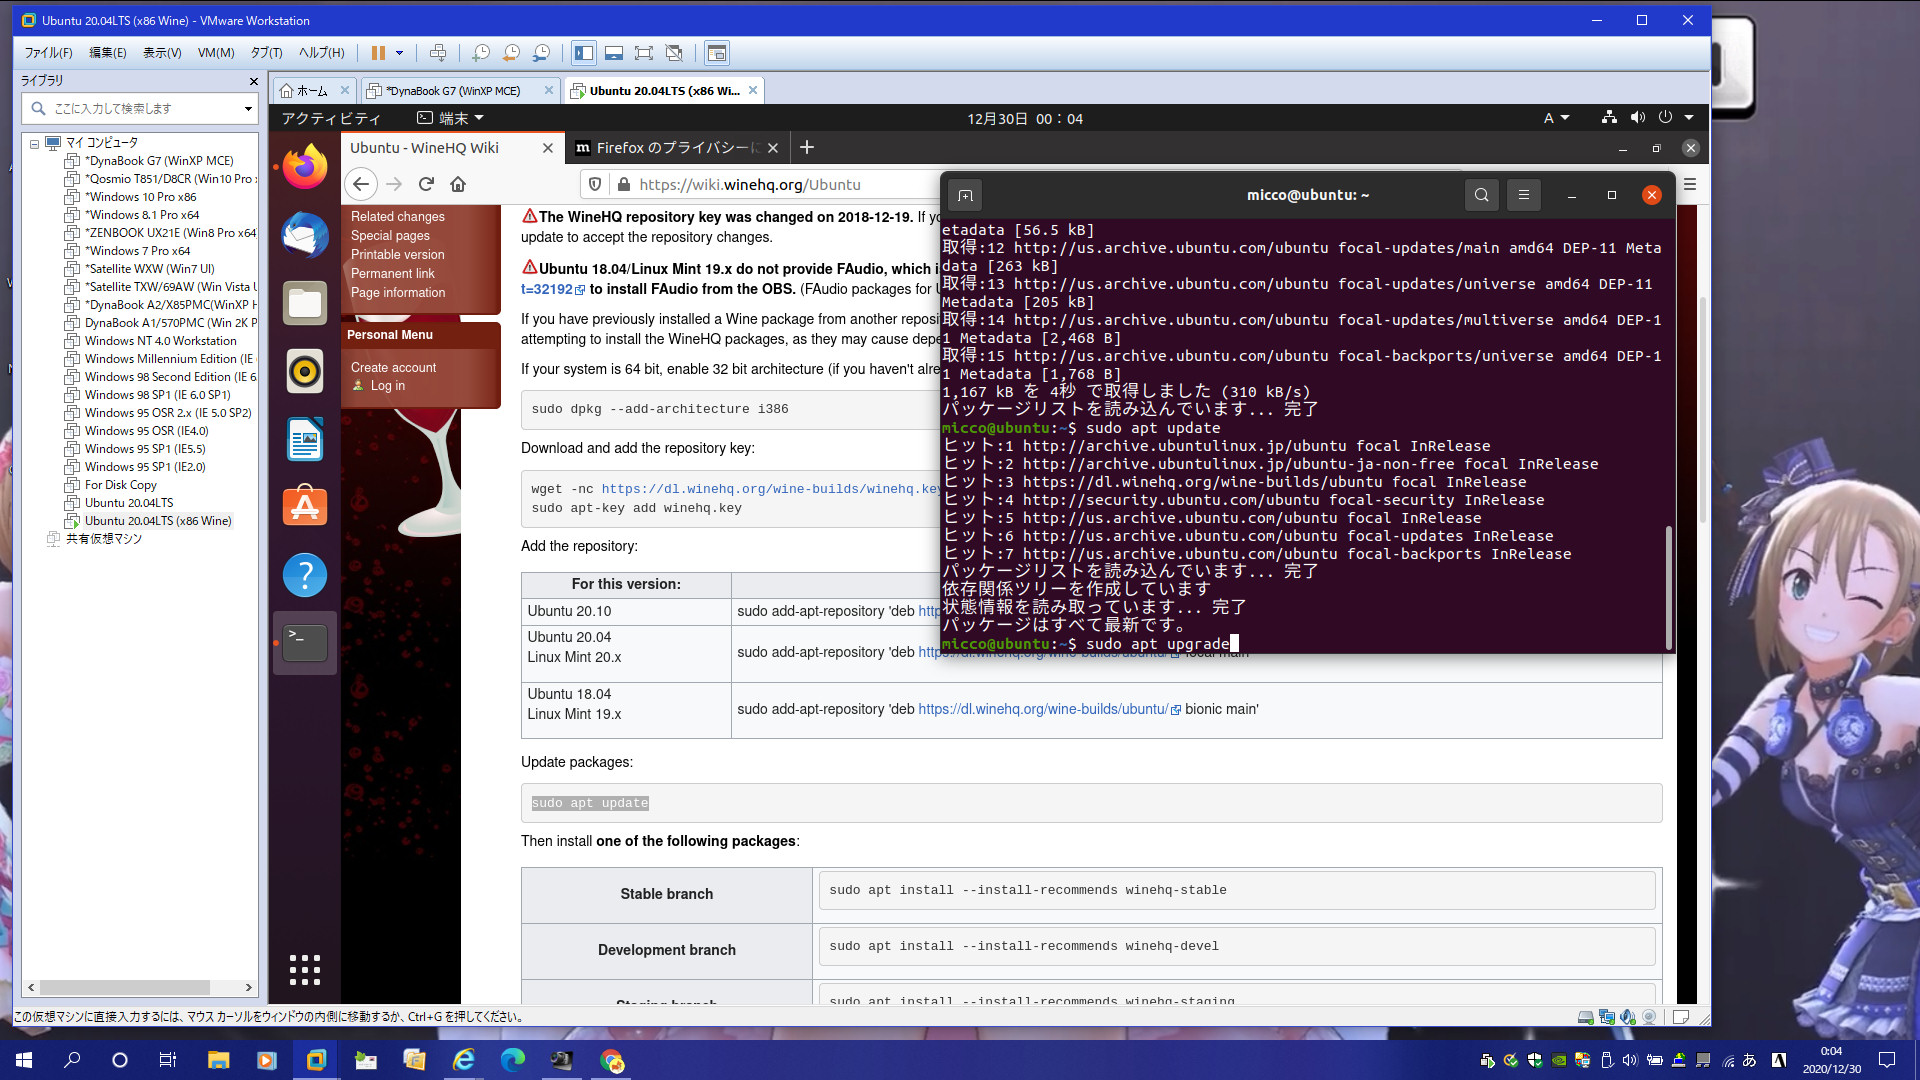The height and width of the screenshot is (1080, 1920).
Task: Click the terminal search button
Action: pyautogui.click(x=1482, y=195)
